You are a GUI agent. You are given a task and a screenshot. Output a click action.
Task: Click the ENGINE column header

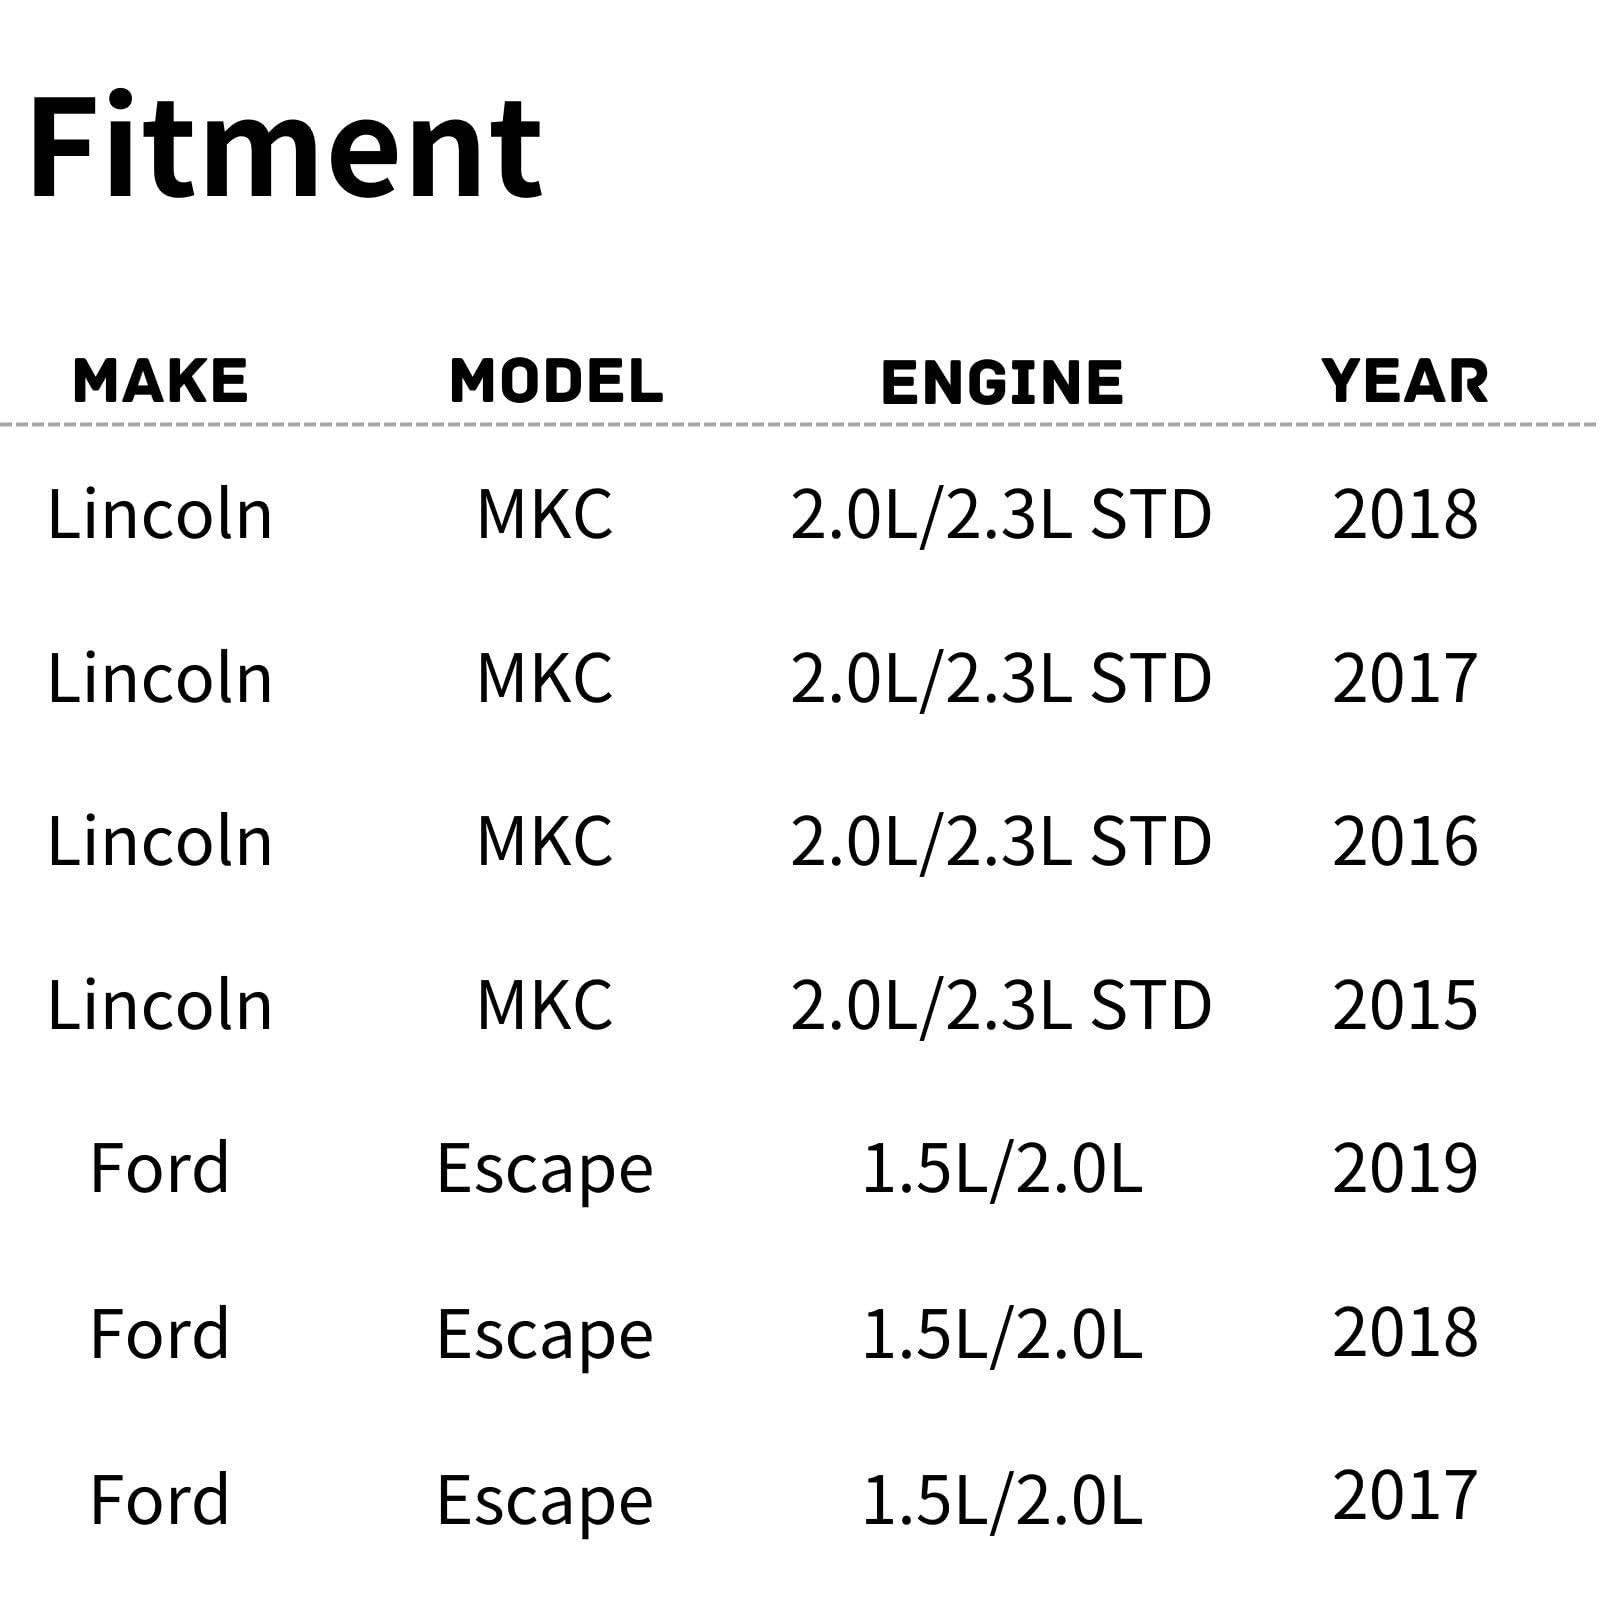1002,382
